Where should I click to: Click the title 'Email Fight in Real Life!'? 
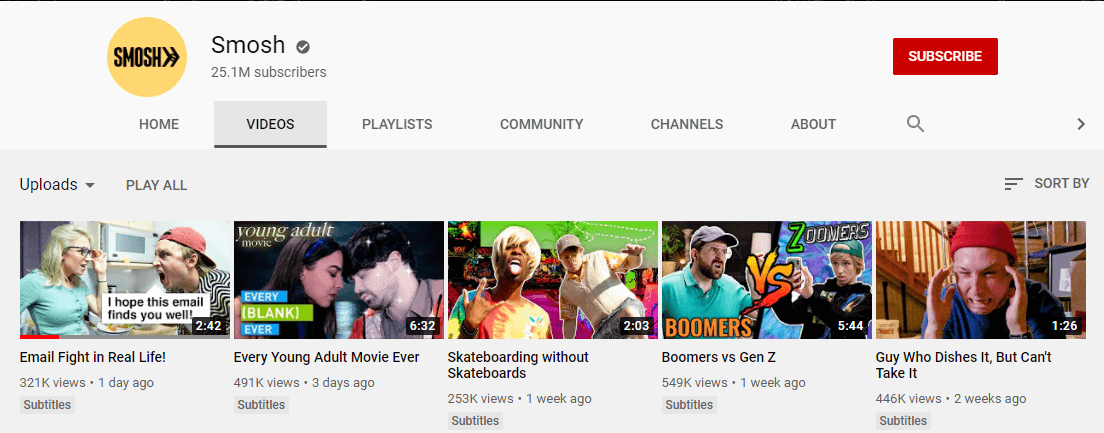click(93, 357)
